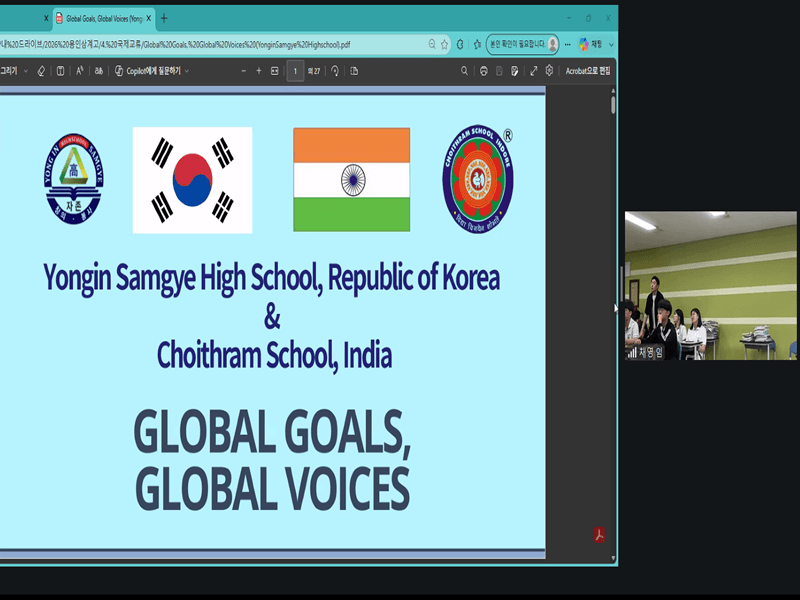Click the identity verification profile button
The image size is (800, 600).
(x=522, y=44)
